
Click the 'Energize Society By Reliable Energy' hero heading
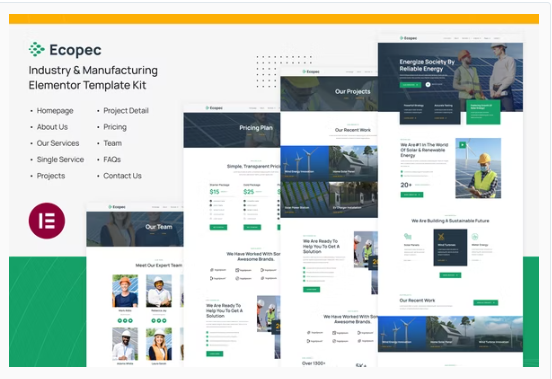[x=427, y=65]
